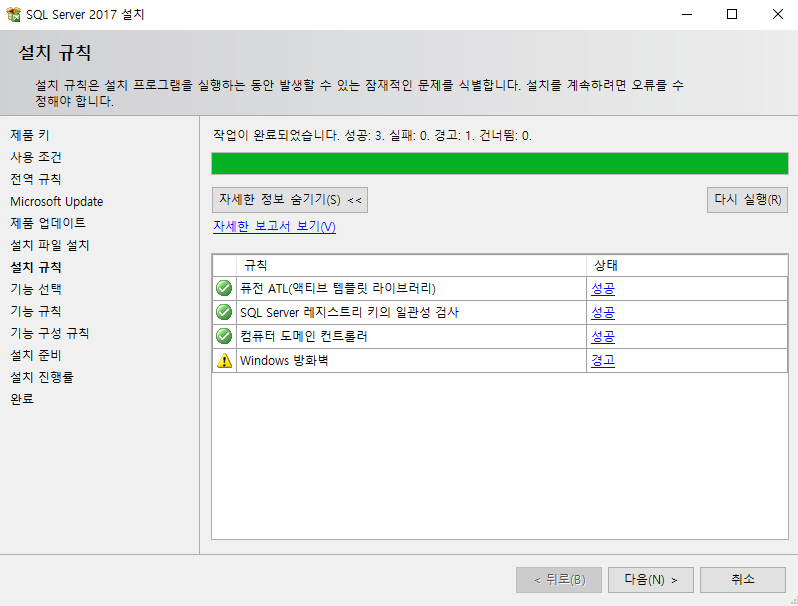Select 제품 업데이트 step in sidebar
The image size is (798, 606).
tap(48, 223)
